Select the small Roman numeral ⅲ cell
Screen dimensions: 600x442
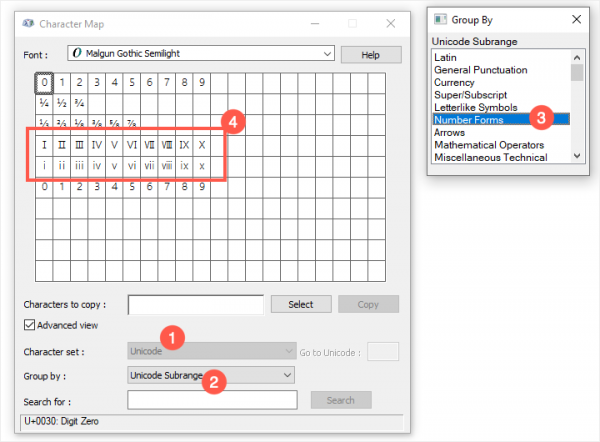click(x=79, y=166)
